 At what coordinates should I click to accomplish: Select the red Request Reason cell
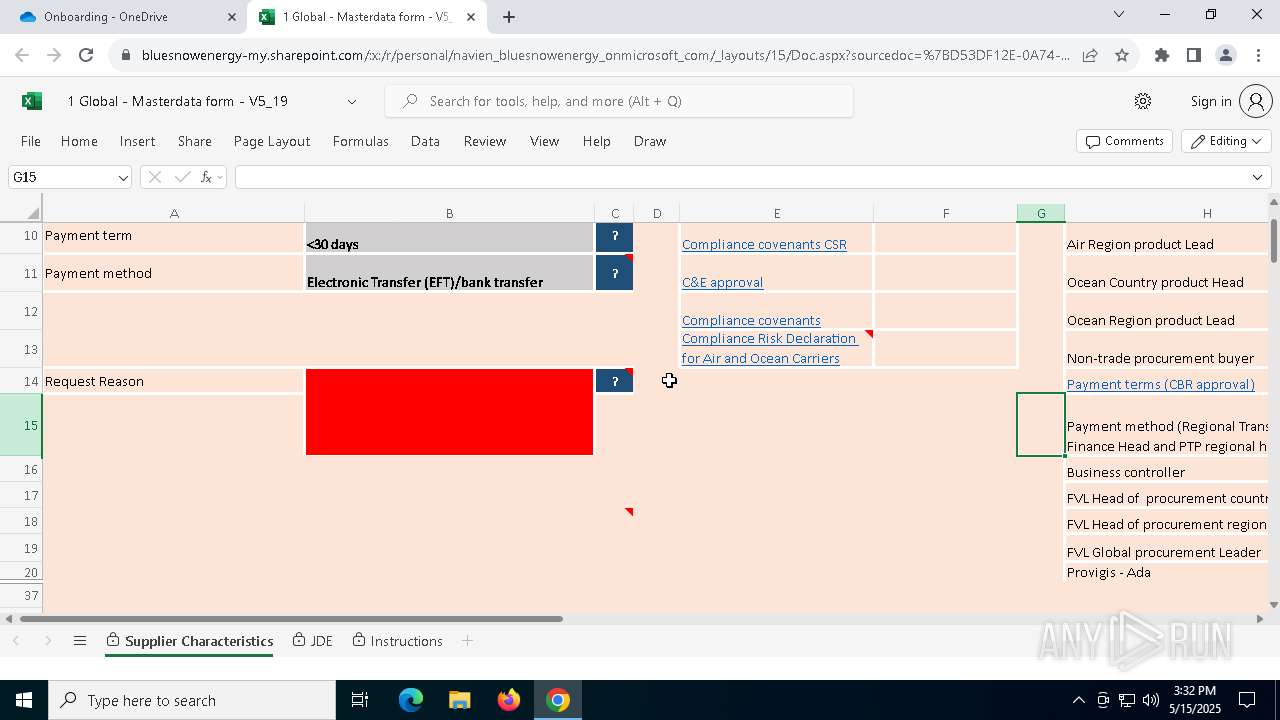pyautogui.click(x=449, y=412)
